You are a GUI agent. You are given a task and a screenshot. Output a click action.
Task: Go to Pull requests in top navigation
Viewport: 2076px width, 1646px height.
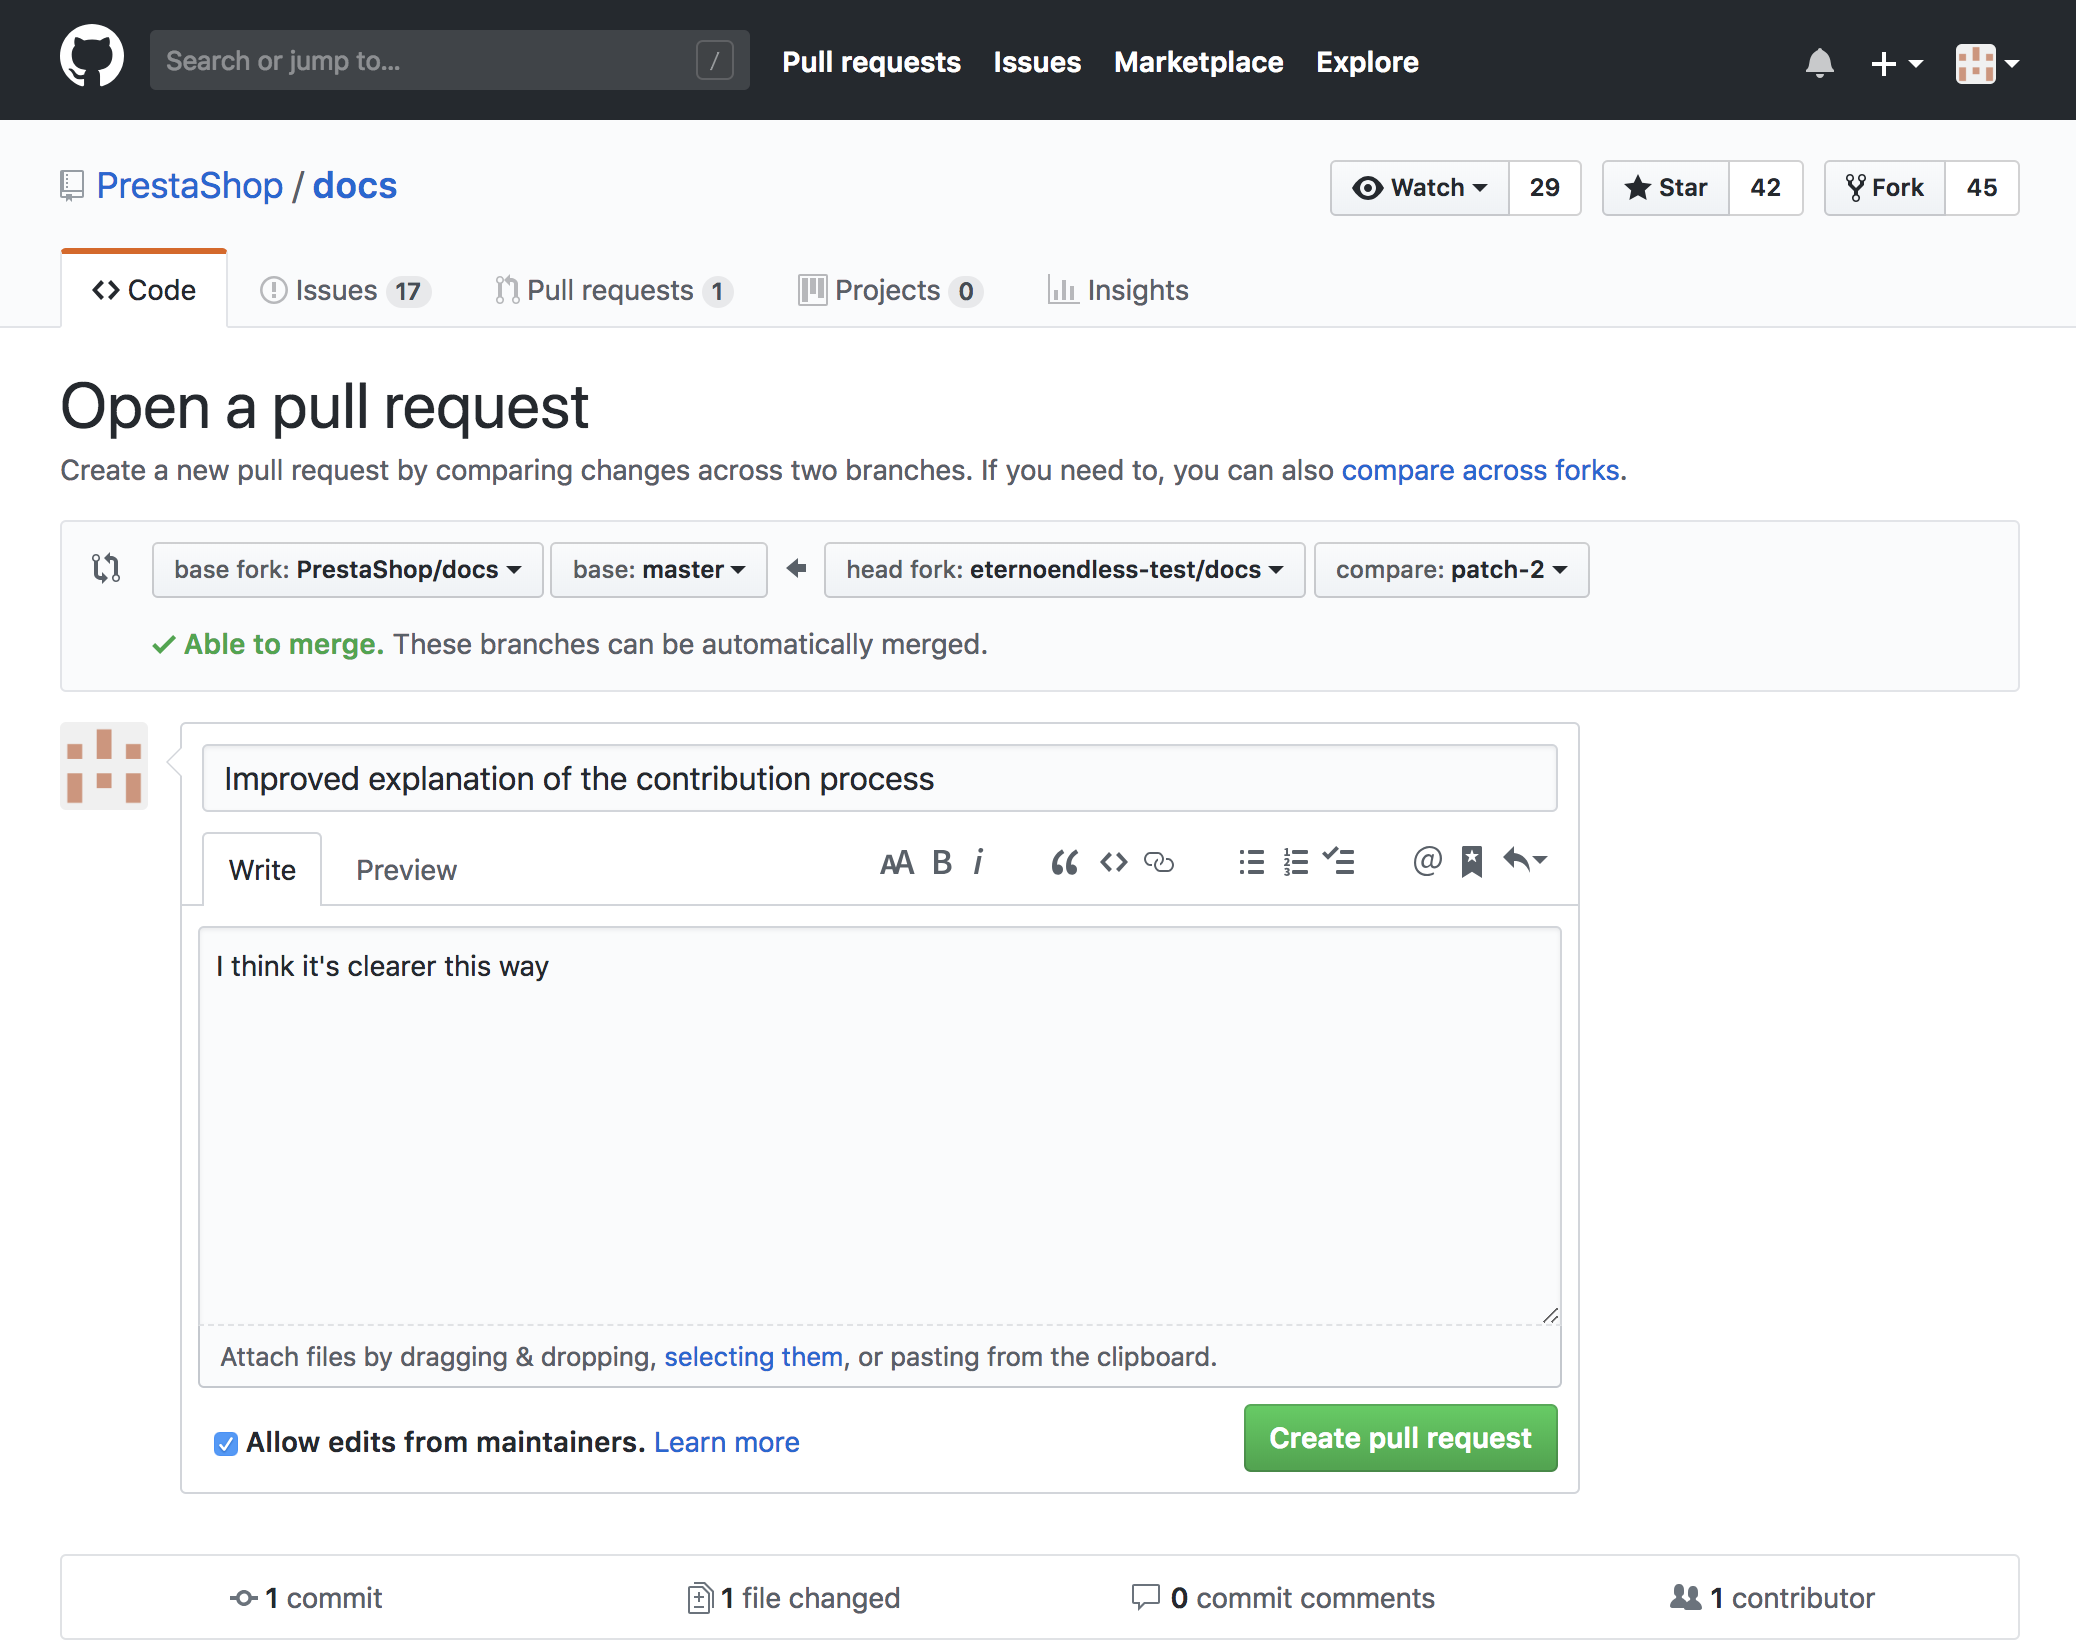click(x=871, y=62)
